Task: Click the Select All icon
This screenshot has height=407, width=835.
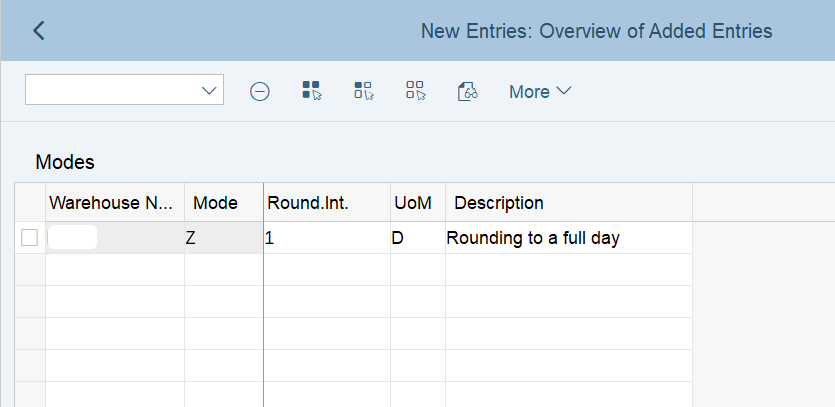Action: point(312,91)
